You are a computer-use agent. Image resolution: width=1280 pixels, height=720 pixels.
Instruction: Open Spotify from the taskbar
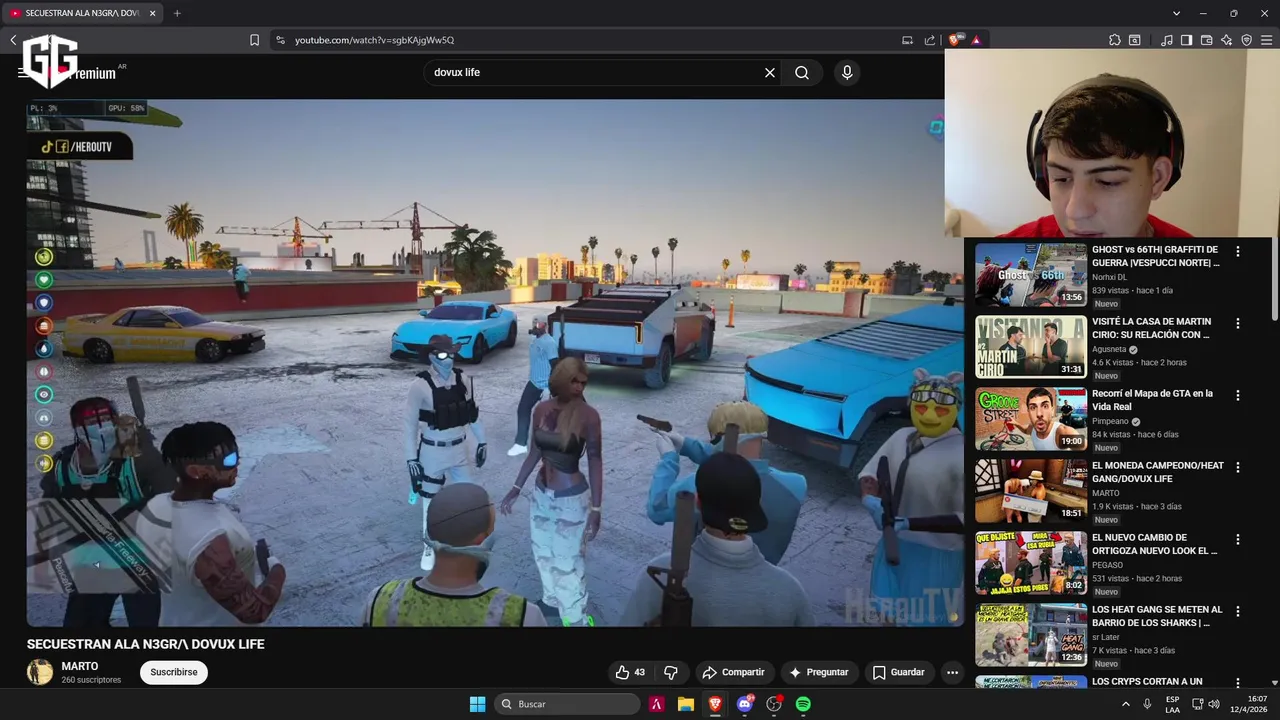[x=803, y=704]
